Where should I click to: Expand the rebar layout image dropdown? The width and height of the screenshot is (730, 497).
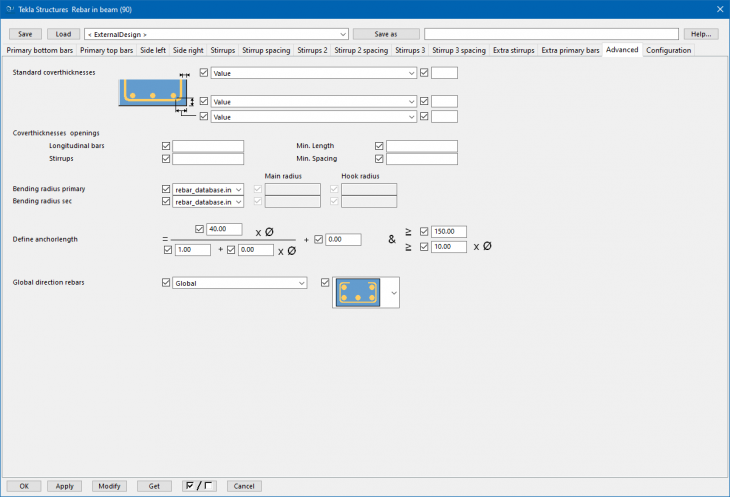(x=392, y=292)
